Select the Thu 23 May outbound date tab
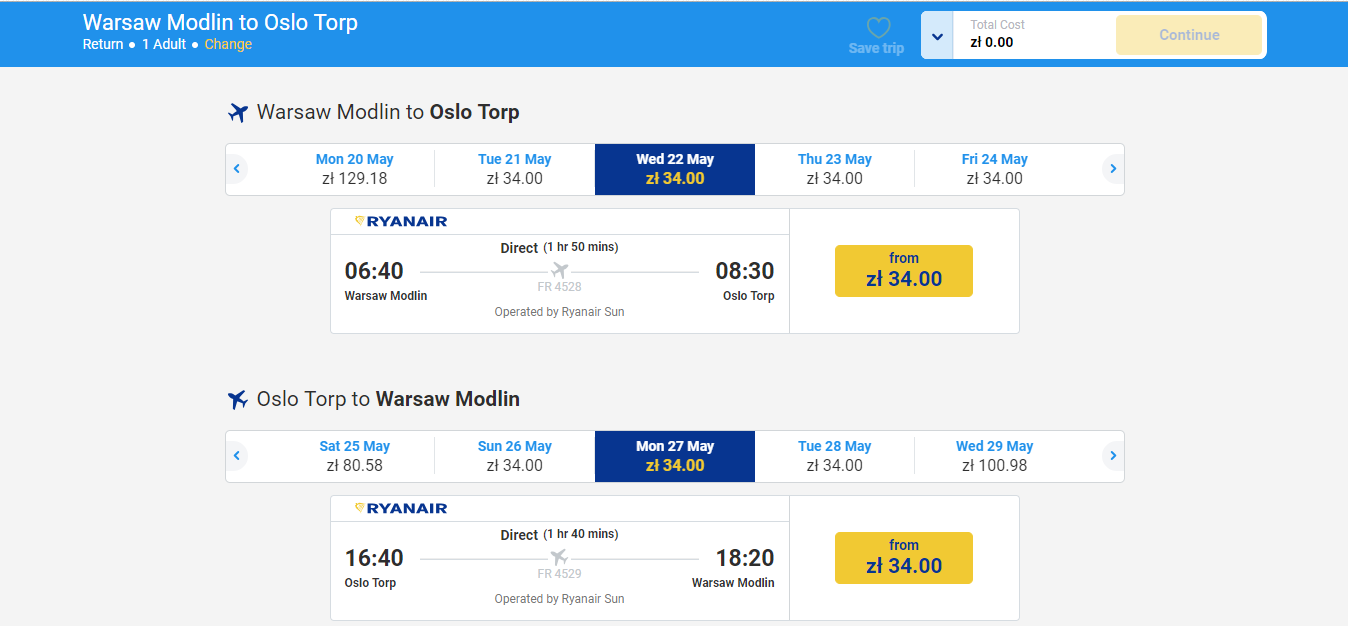The width and height of the screenshot is (1348, 626). [x=835, y=169]
